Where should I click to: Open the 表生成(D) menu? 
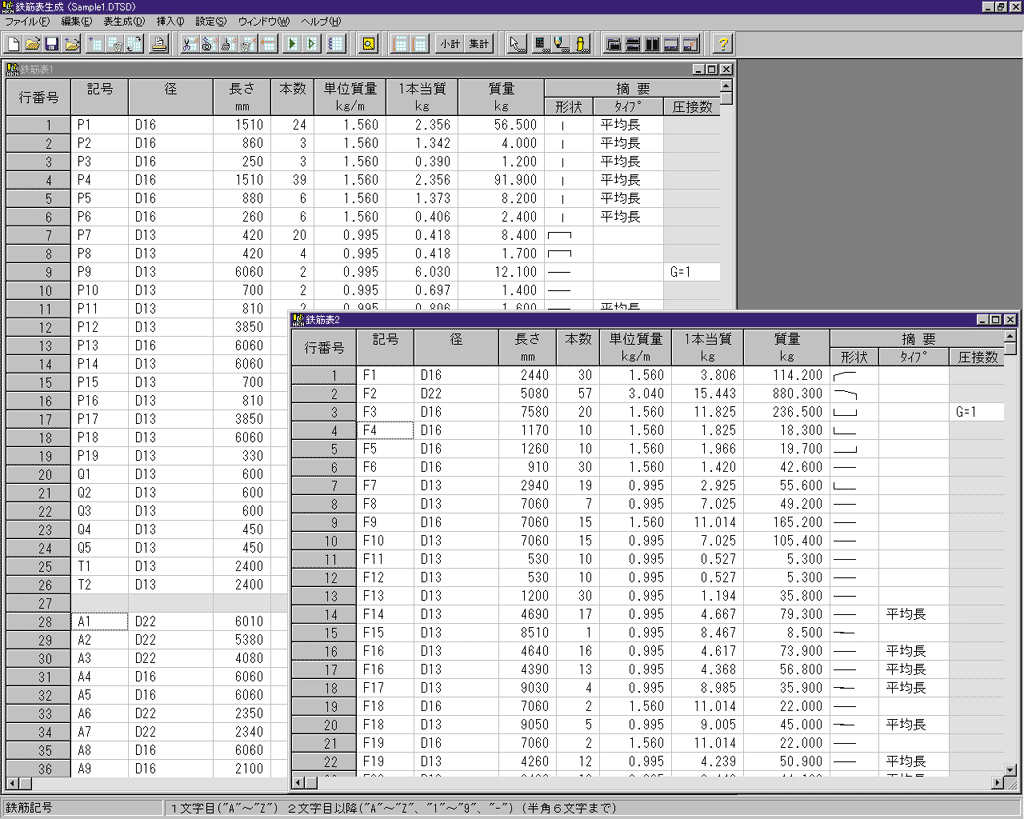tap(124, 22)
